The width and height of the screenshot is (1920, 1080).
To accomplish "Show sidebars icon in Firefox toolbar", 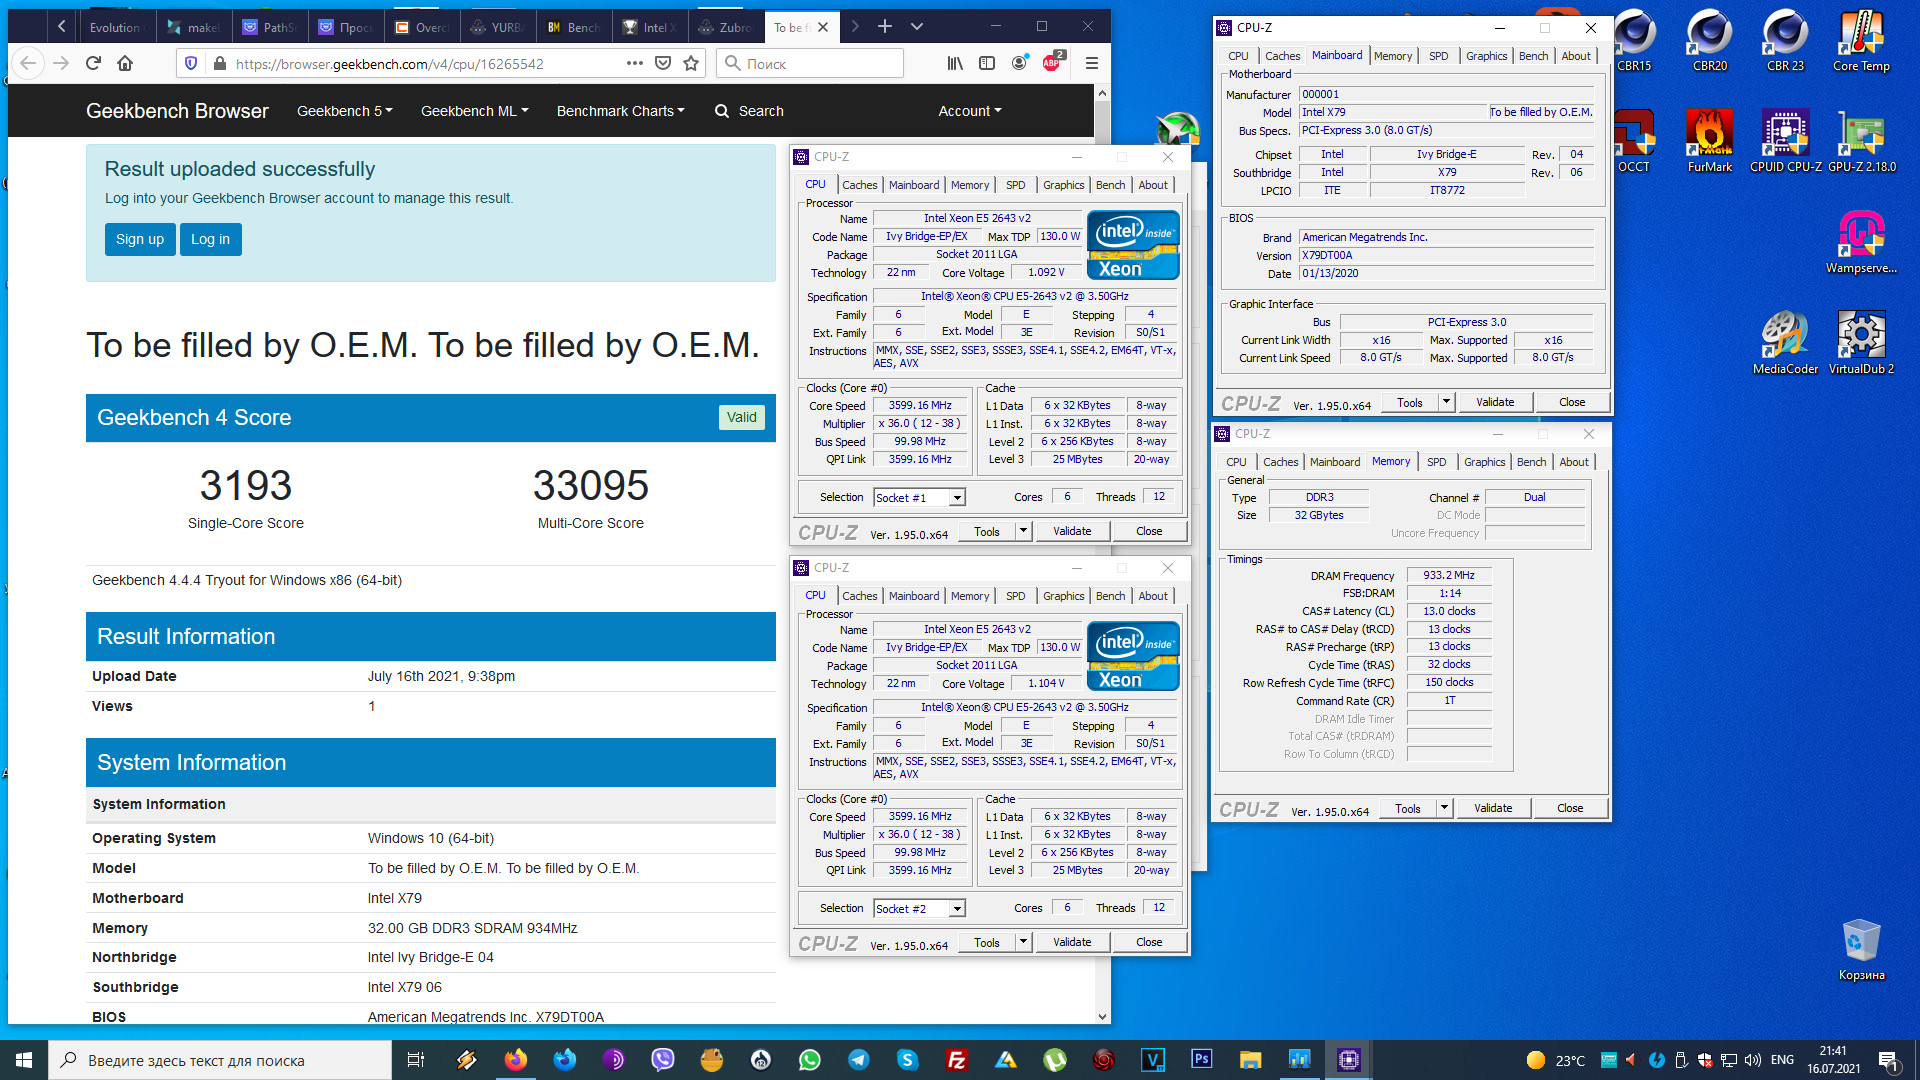I will click(987, 63).
